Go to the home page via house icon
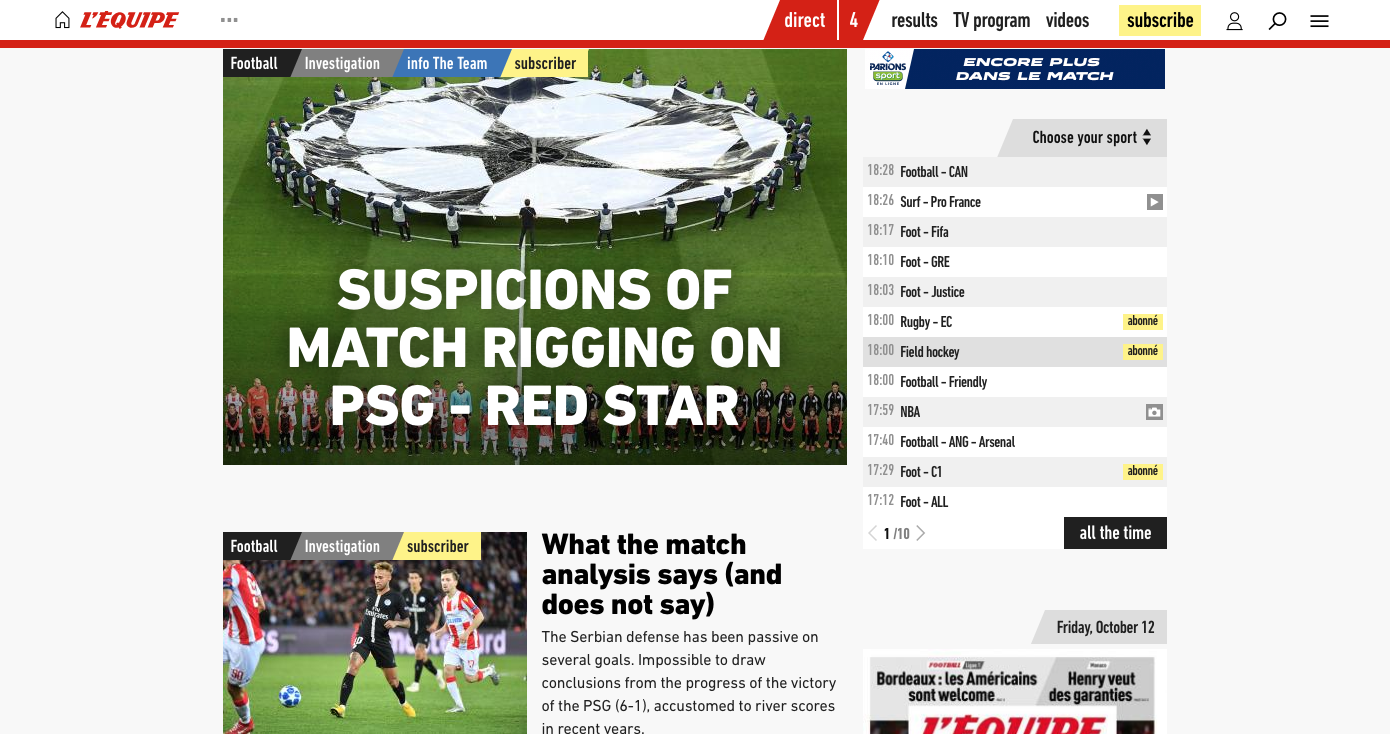The height and width of the screenshot is (738, 1390). 62,20
